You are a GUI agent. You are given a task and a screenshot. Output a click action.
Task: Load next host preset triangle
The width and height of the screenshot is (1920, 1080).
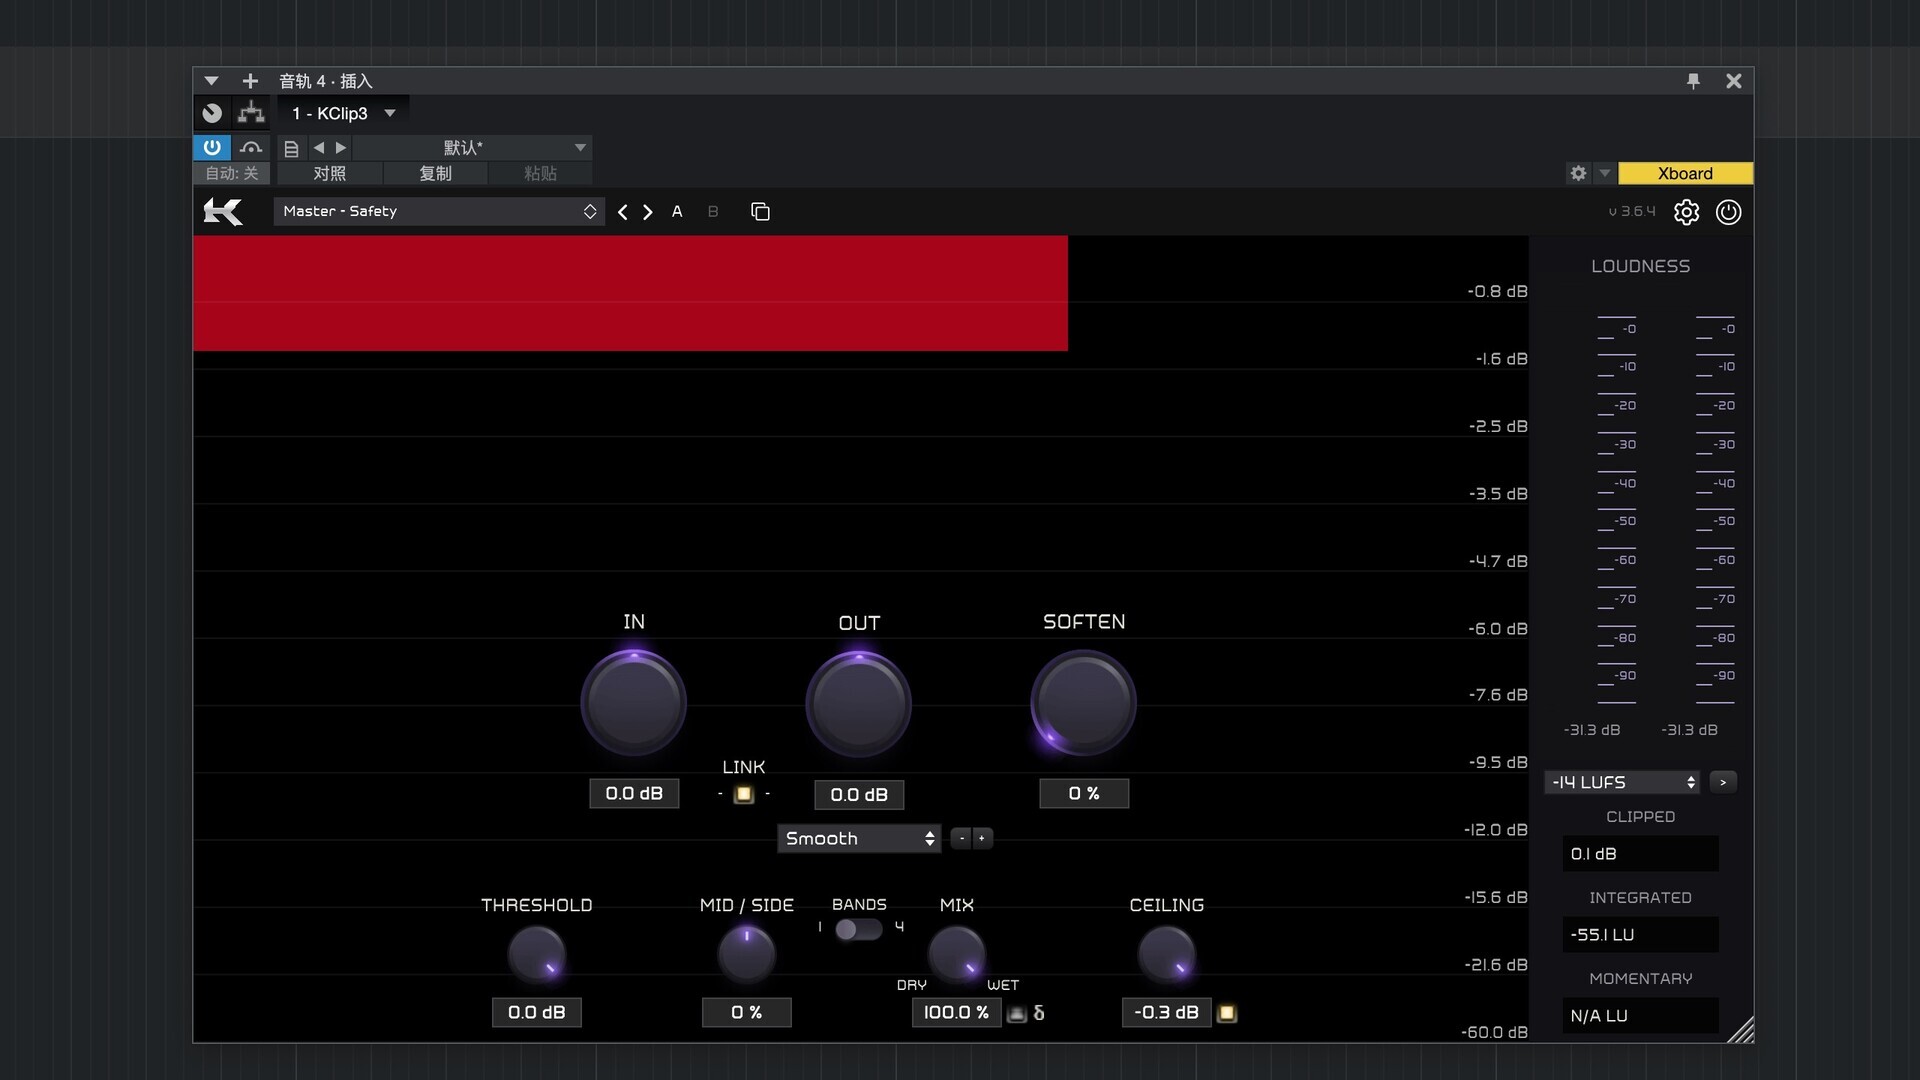coord(341,148)
